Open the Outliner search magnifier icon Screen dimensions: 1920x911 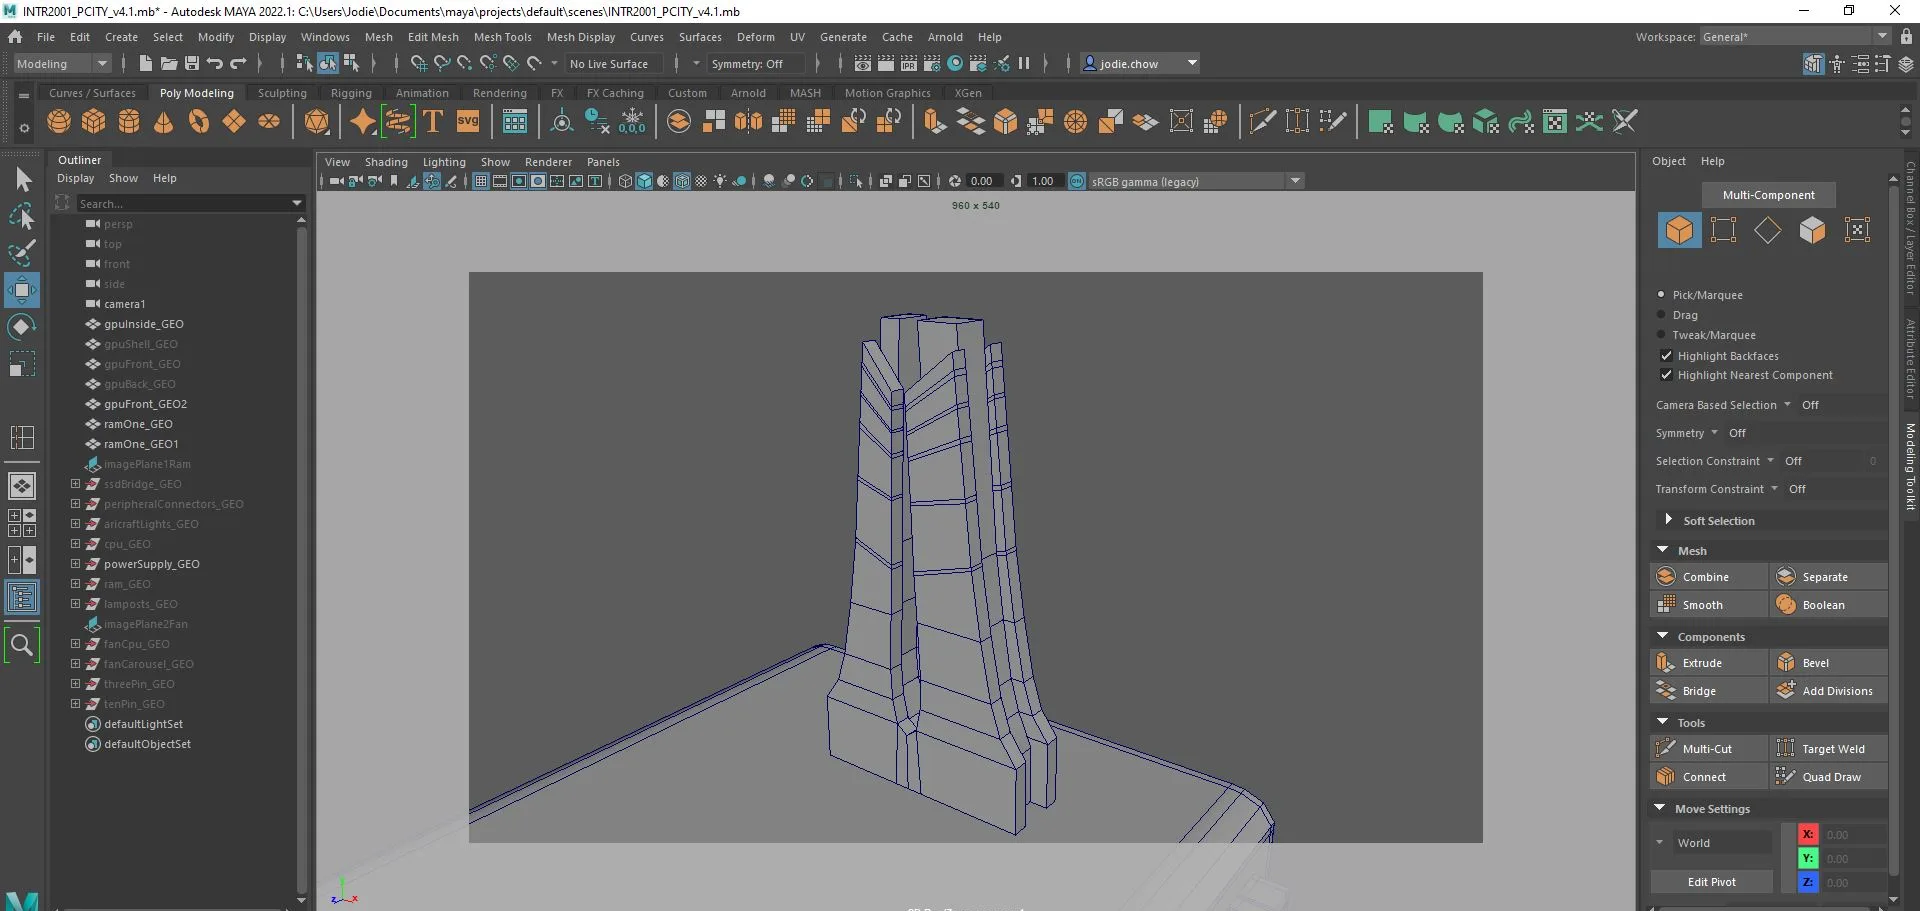pyautogui.click(x=22, y=645)
